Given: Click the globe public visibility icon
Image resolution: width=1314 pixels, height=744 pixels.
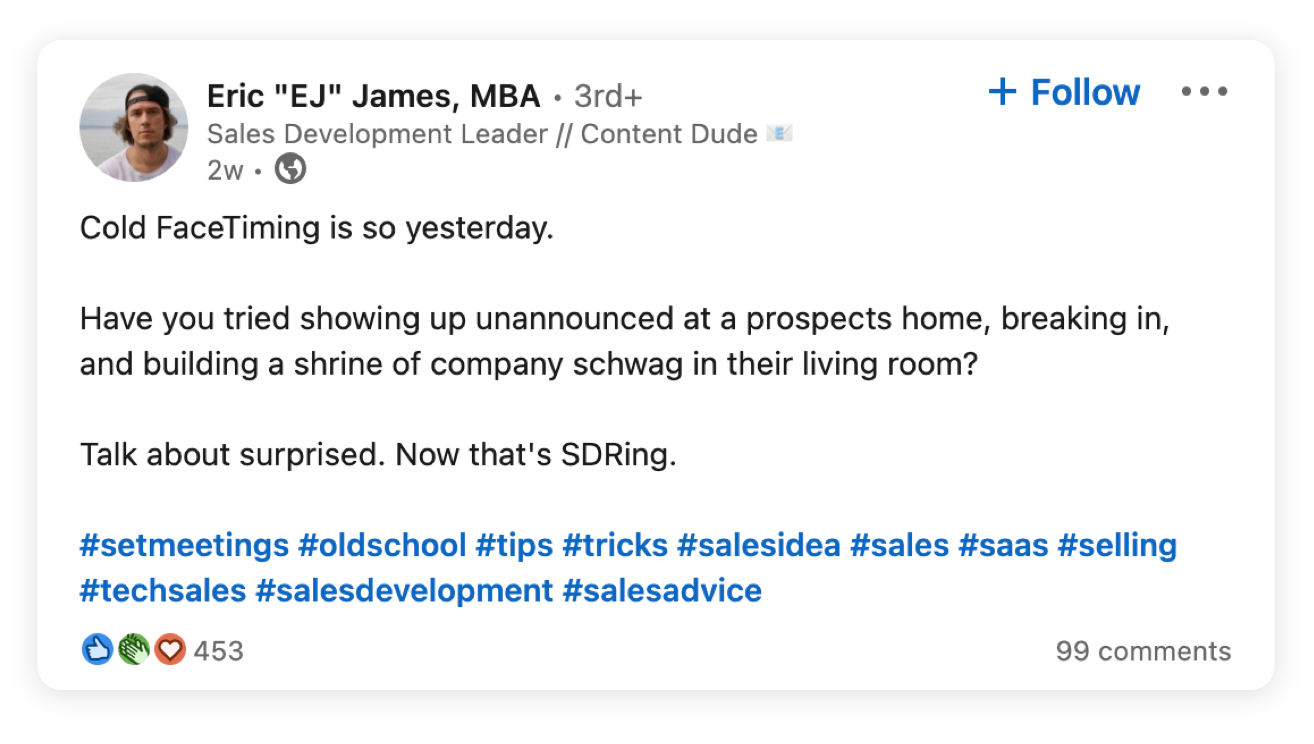Looking at the screenshot, I should 290,170.
